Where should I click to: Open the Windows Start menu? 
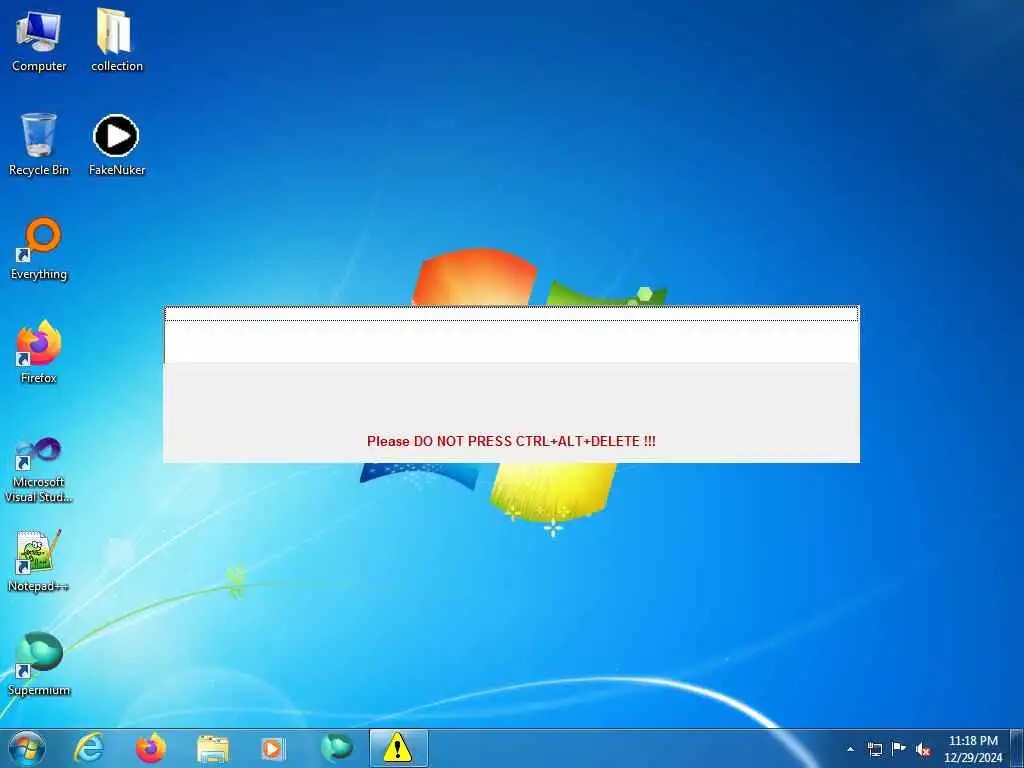tap(27, 748)
